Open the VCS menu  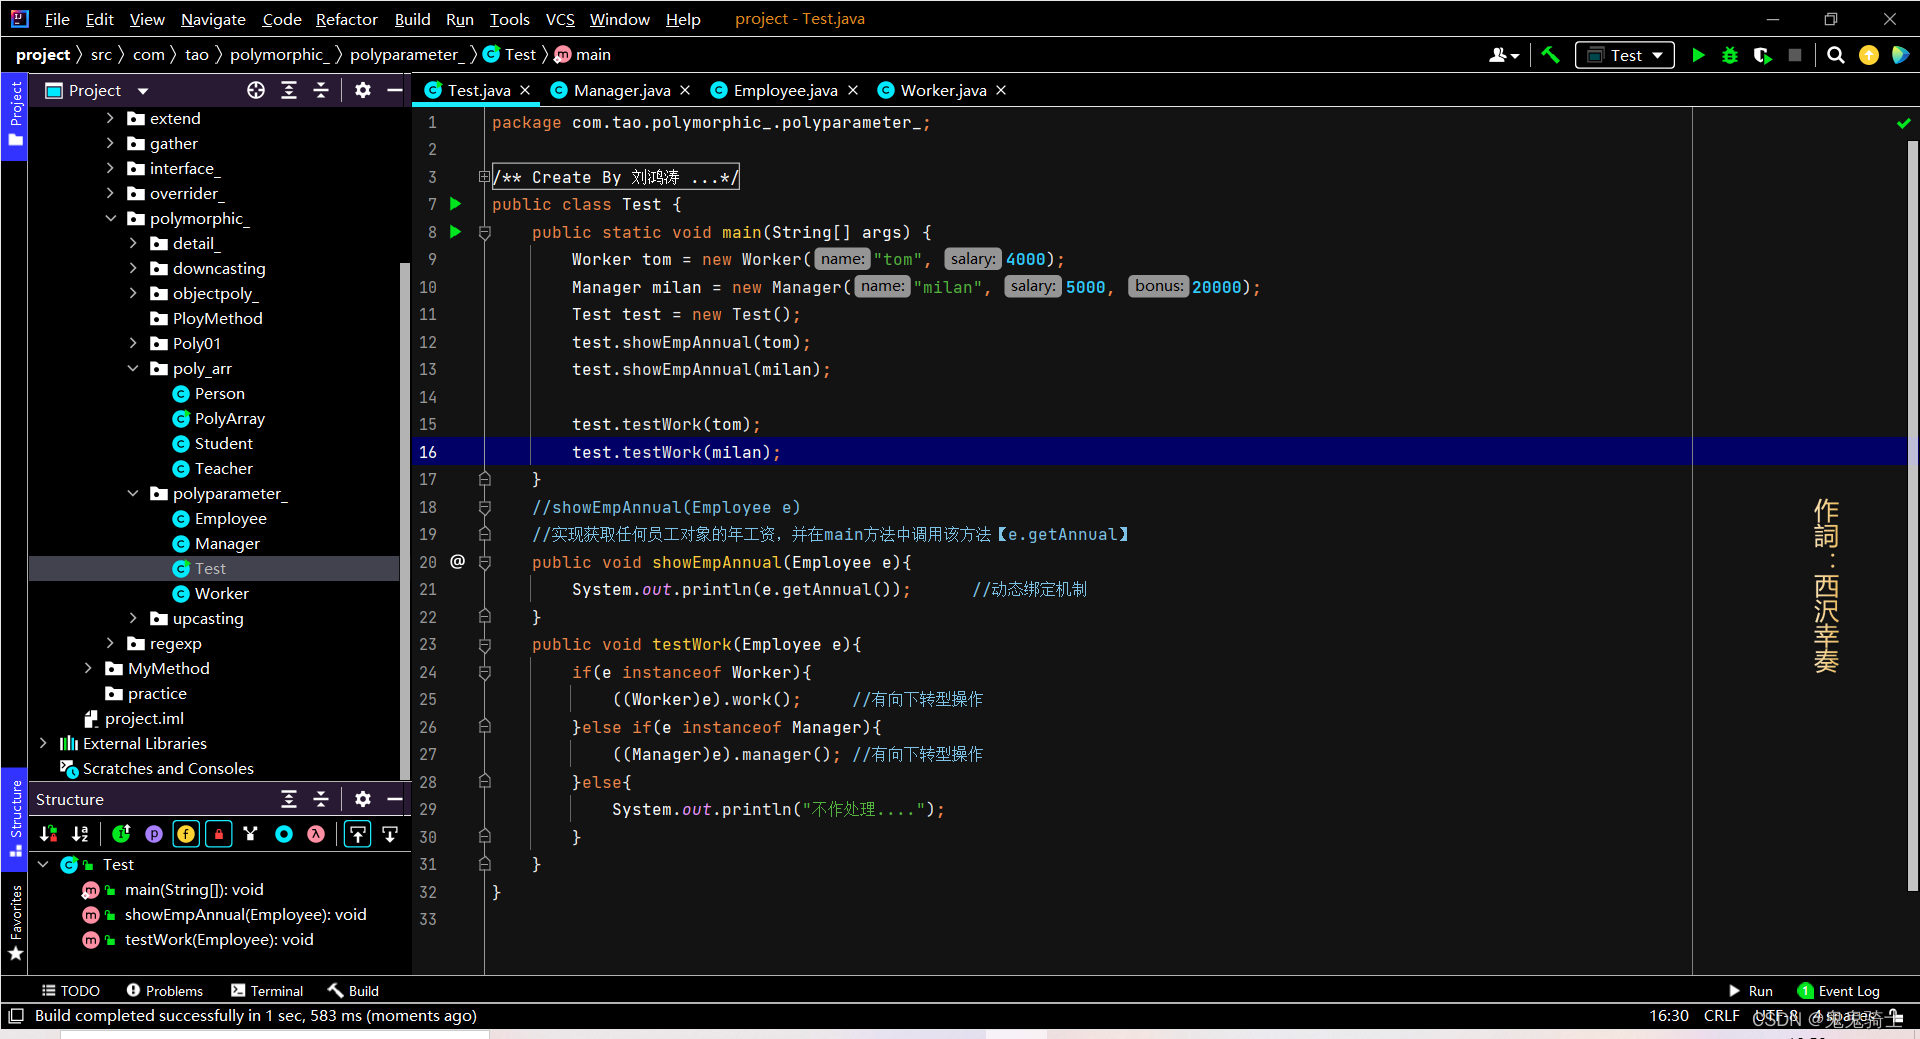click(x=560, y=19)
